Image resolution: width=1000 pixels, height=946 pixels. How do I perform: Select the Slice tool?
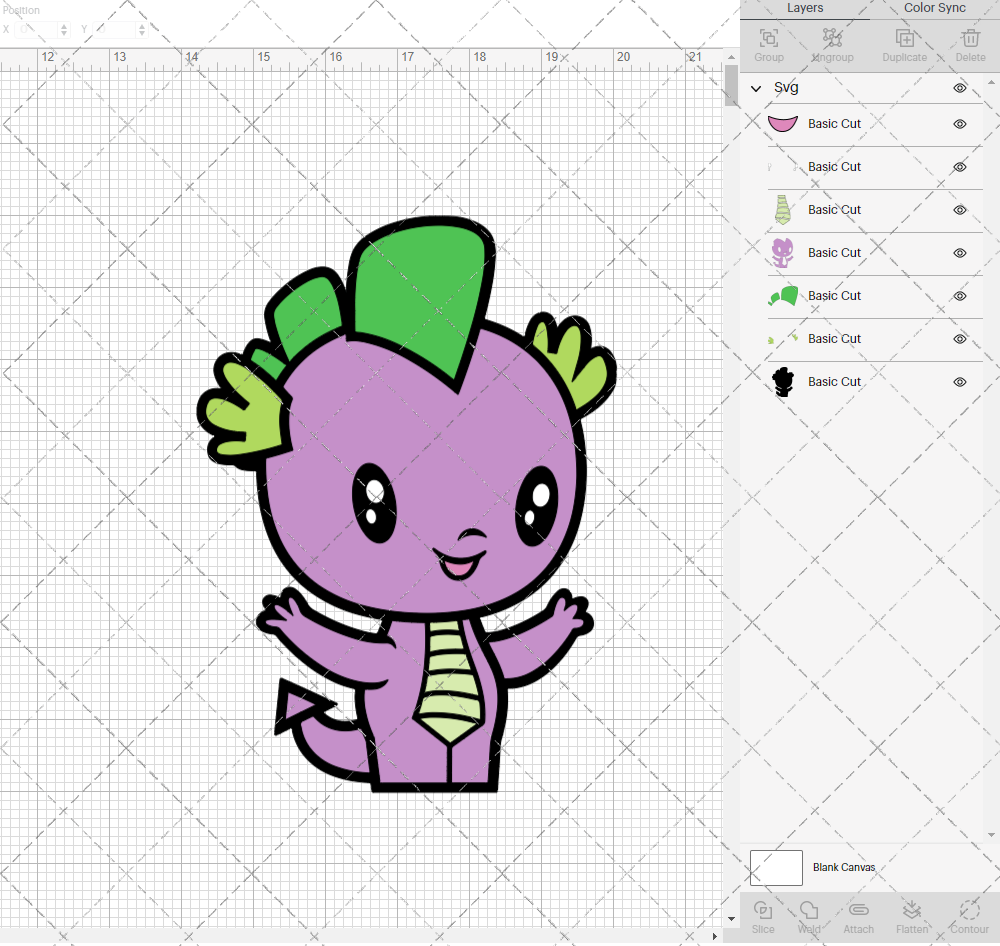(x=763, y=913)
